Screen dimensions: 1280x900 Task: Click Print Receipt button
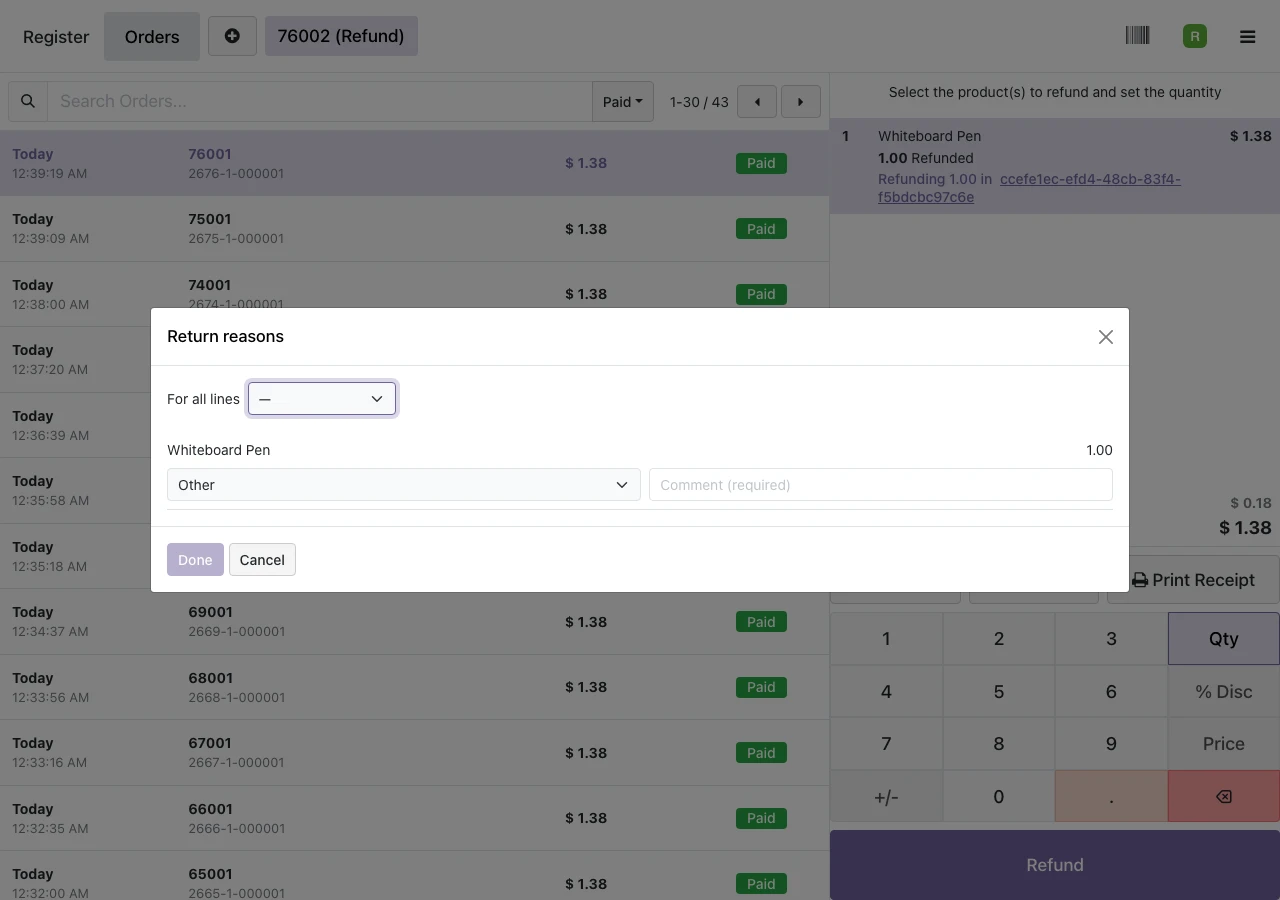(1193, 580)
